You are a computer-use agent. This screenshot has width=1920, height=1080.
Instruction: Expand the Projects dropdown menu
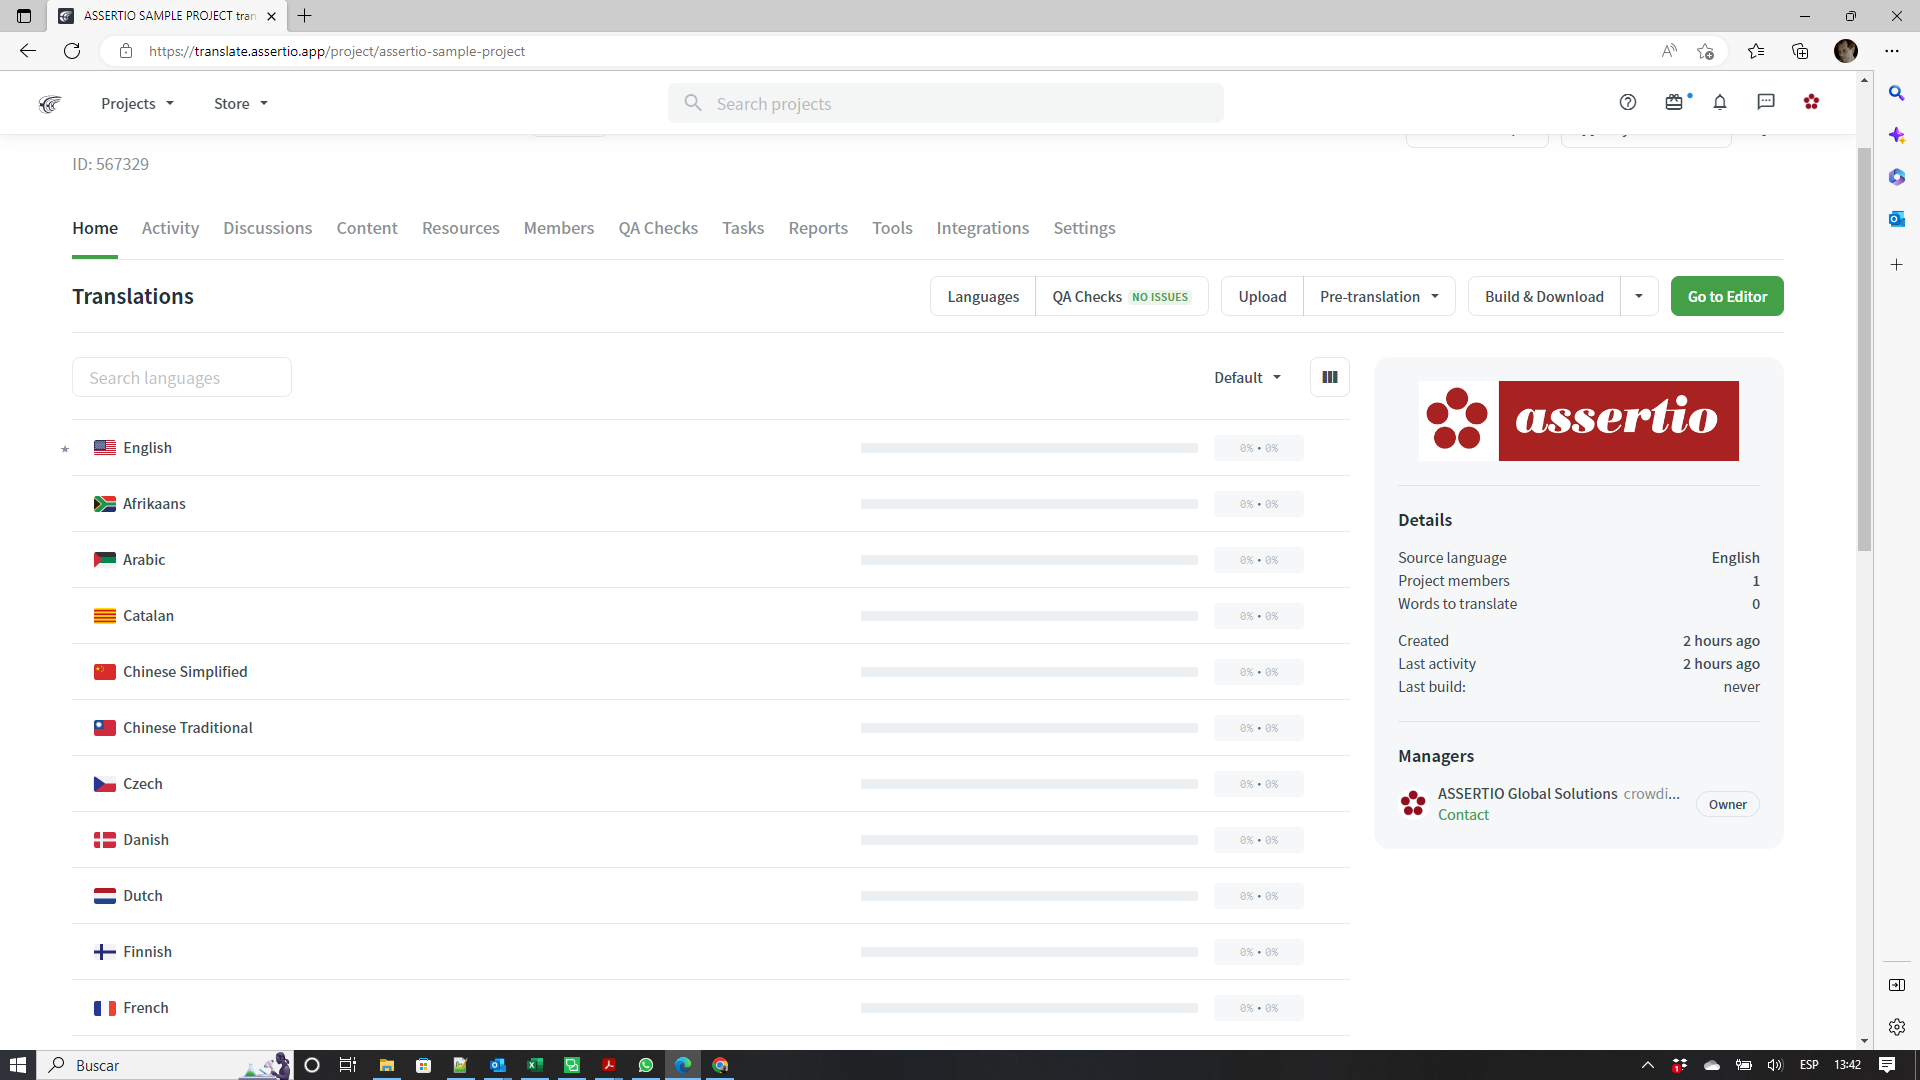[137, 103]
